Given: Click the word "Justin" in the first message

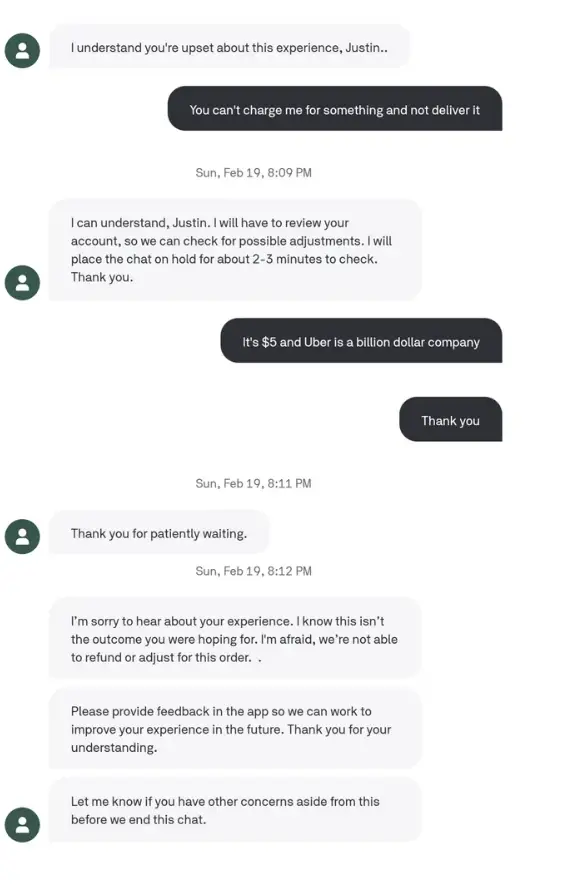Looking at the screenshot, I should click(x=362, y=48).
